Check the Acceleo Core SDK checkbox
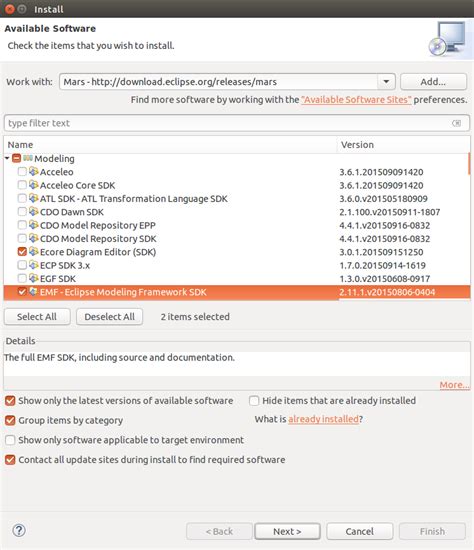Screen dimensions: 474x550 point(22,185)
